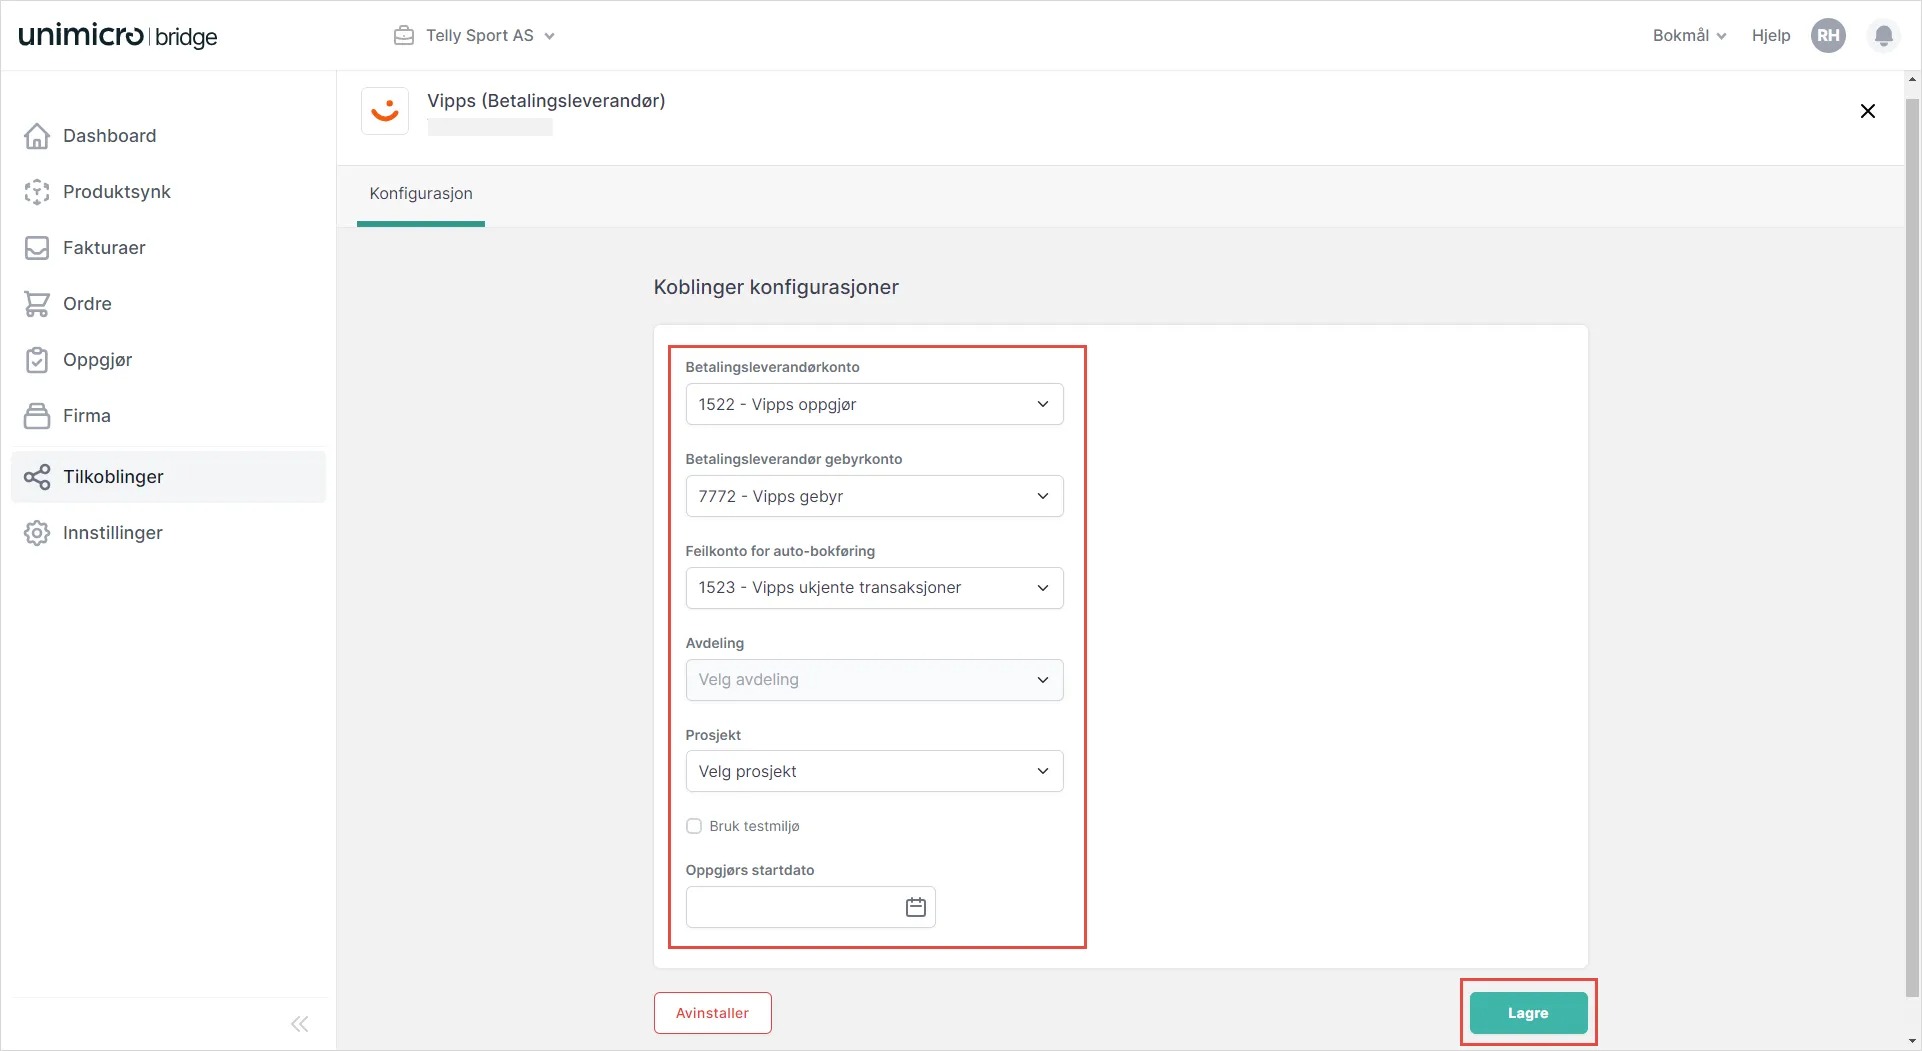The image size is (1922, 1051).
Task: Open the Hjelp link
Action: [1771, 36]
